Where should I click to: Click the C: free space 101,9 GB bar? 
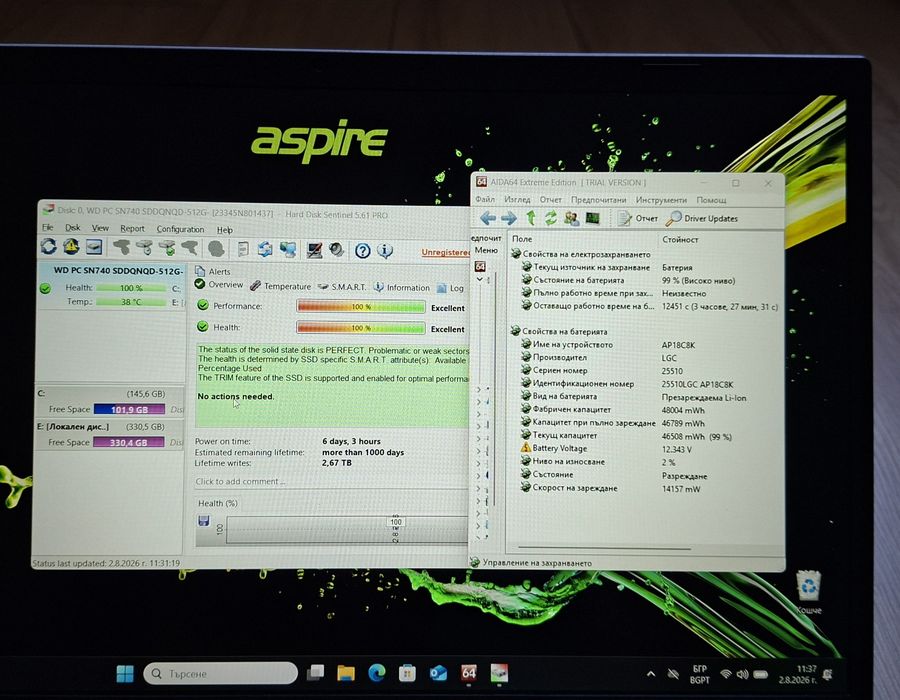[x=129, y=409]
